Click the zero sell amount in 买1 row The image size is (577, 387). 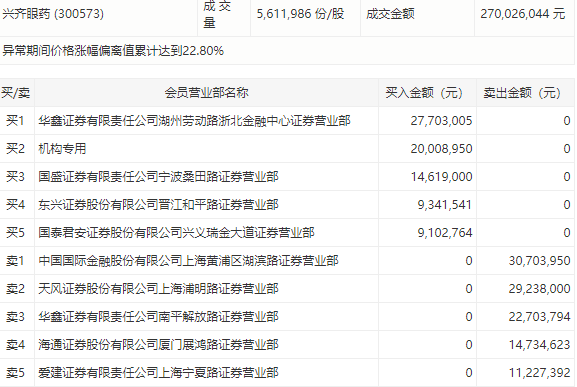point(567,121)
